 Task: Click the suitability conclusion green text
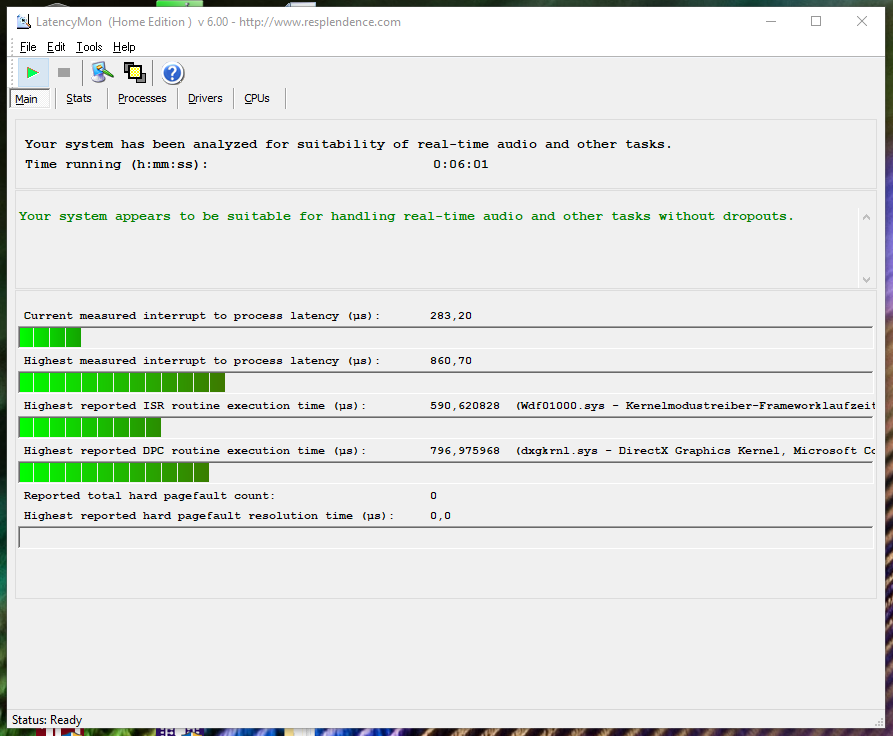pyautogui.click(x=406, y=216)
